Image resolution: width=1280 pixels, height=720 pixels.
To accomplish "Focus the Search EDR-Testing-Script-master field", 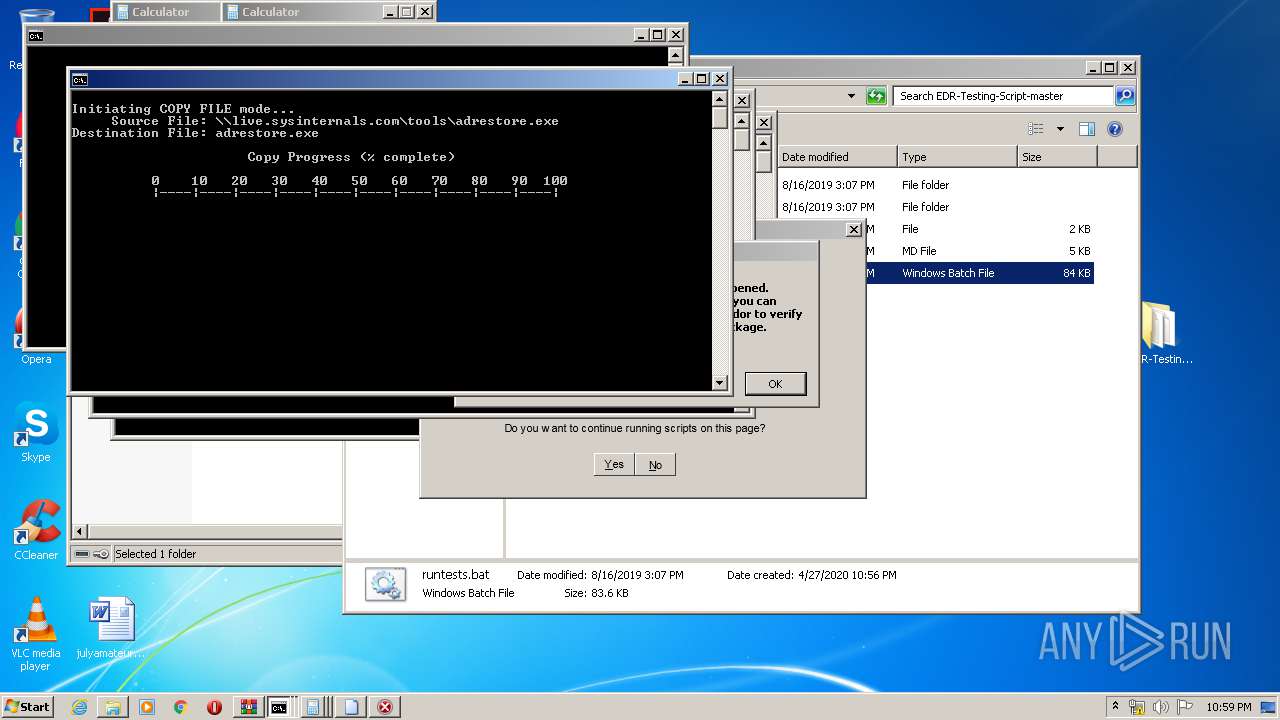I will point(1004,96).
